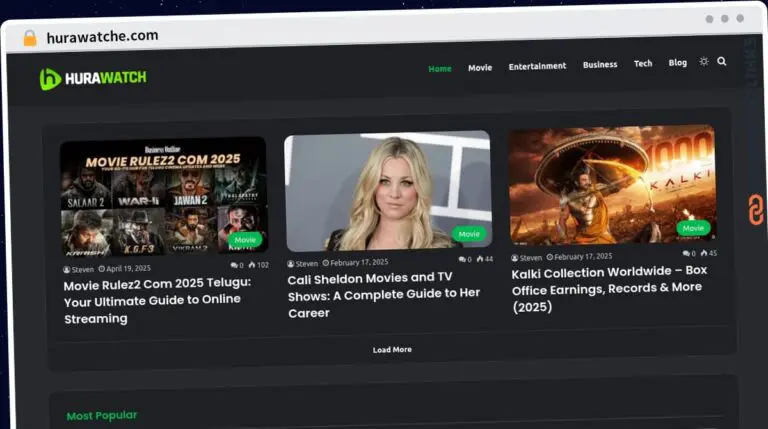Open the Movie menu item
The height and width of the screenshot is (429, 768).
[x=480, y=68]
